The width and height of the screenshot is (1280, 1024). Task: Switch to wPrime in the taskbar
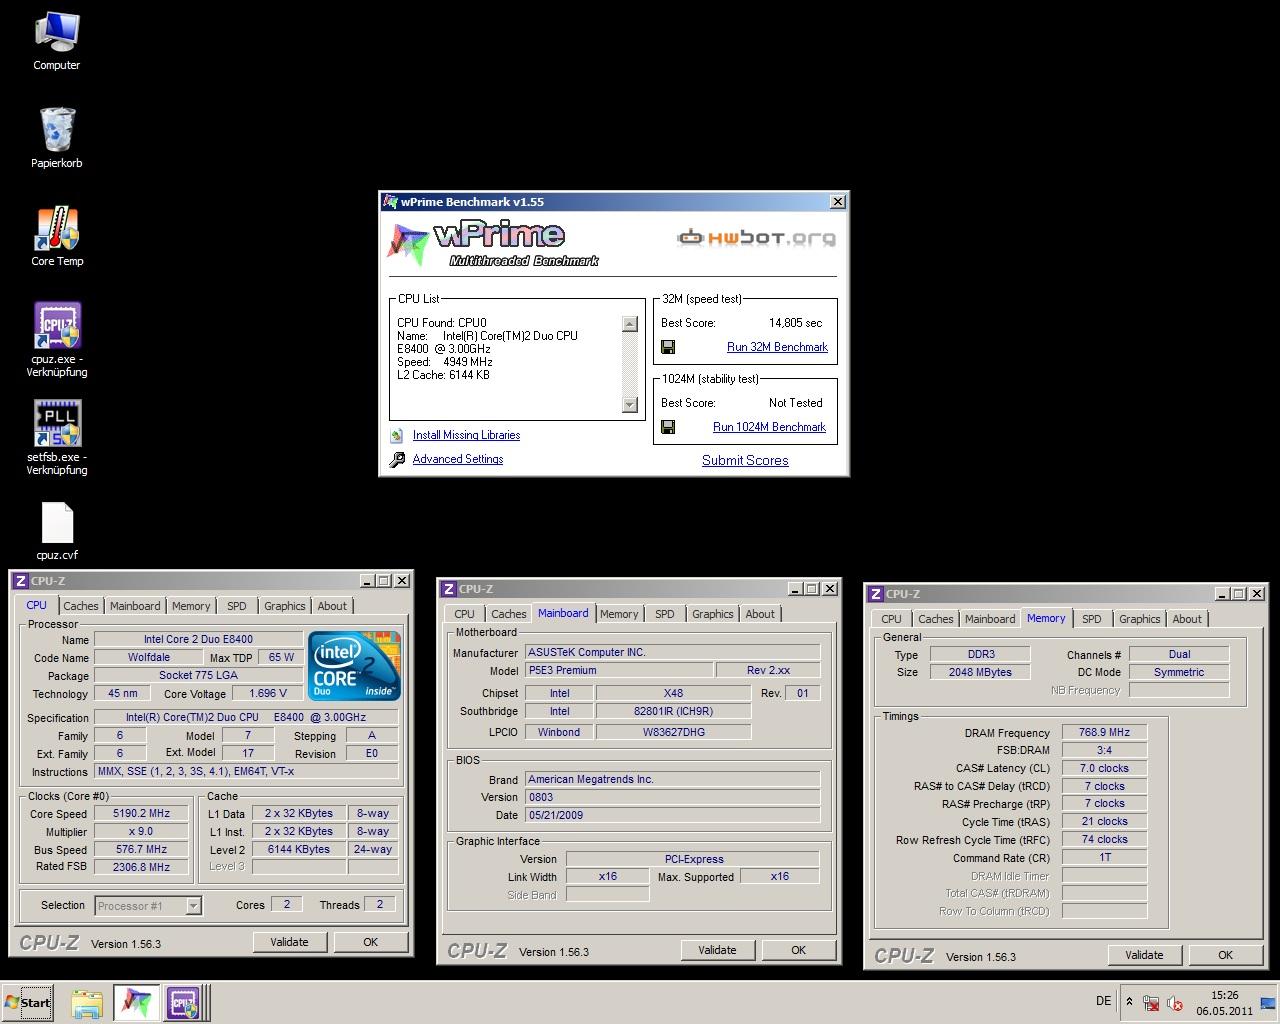click(x=136, y=1003)
